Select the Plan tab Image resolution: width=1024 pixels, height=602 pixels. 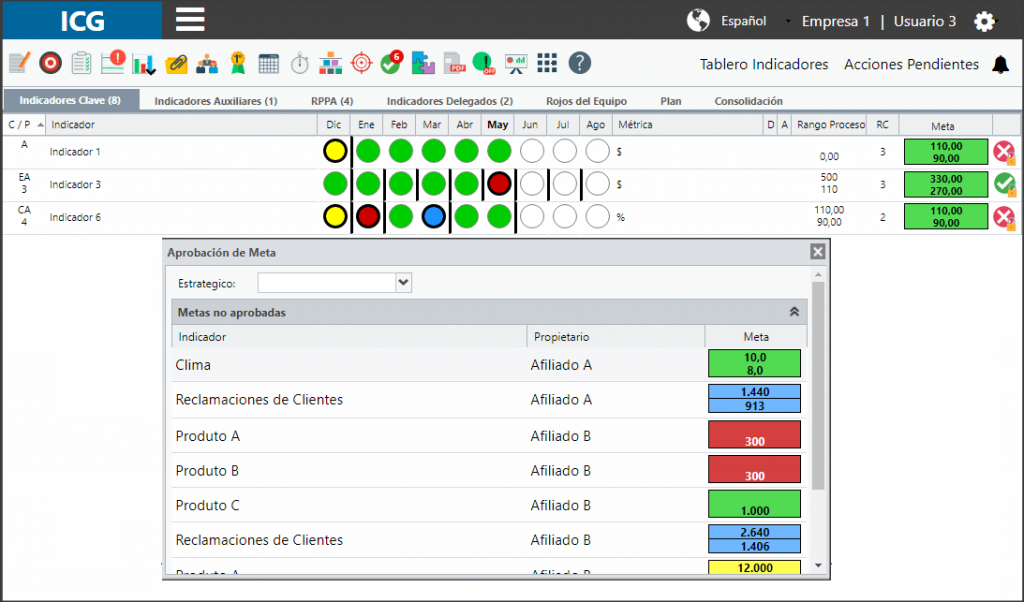671,101
